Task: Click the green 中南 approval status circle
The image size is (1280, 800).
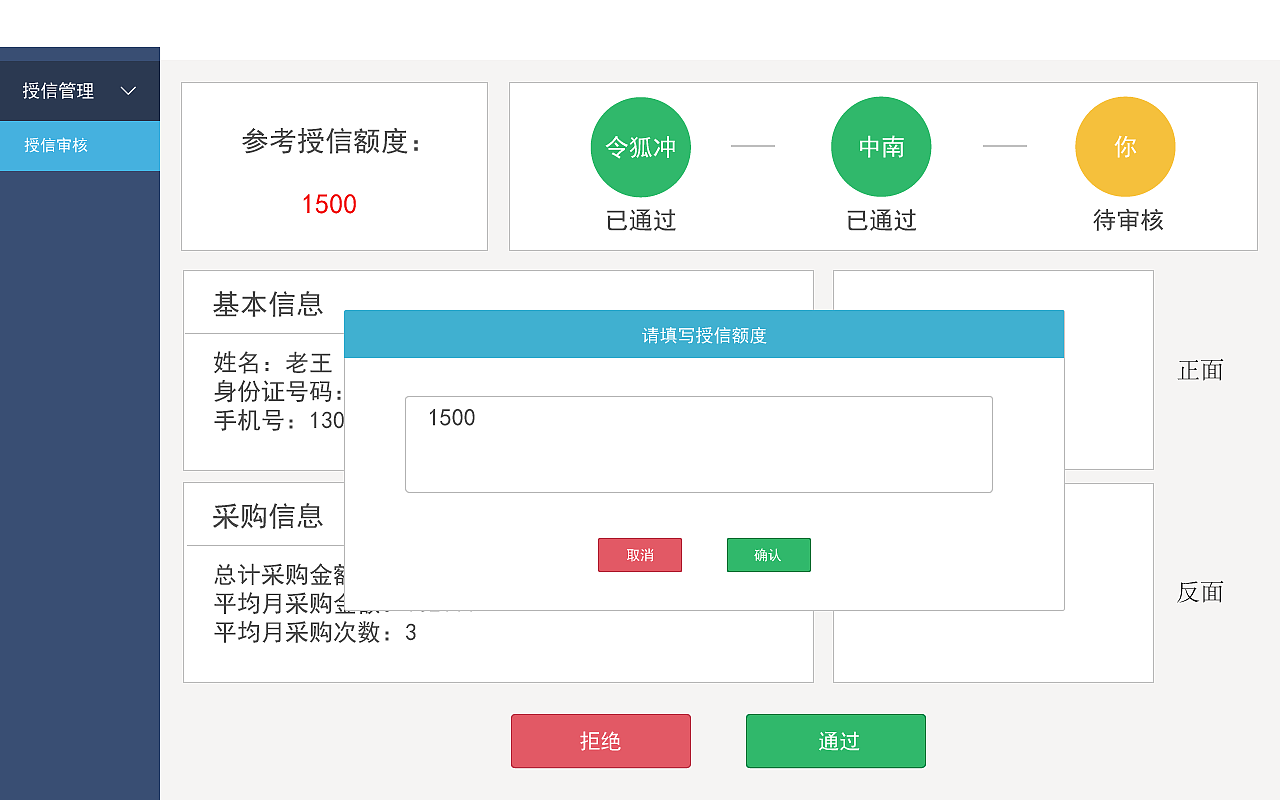Action: click(x=881, y=146)
